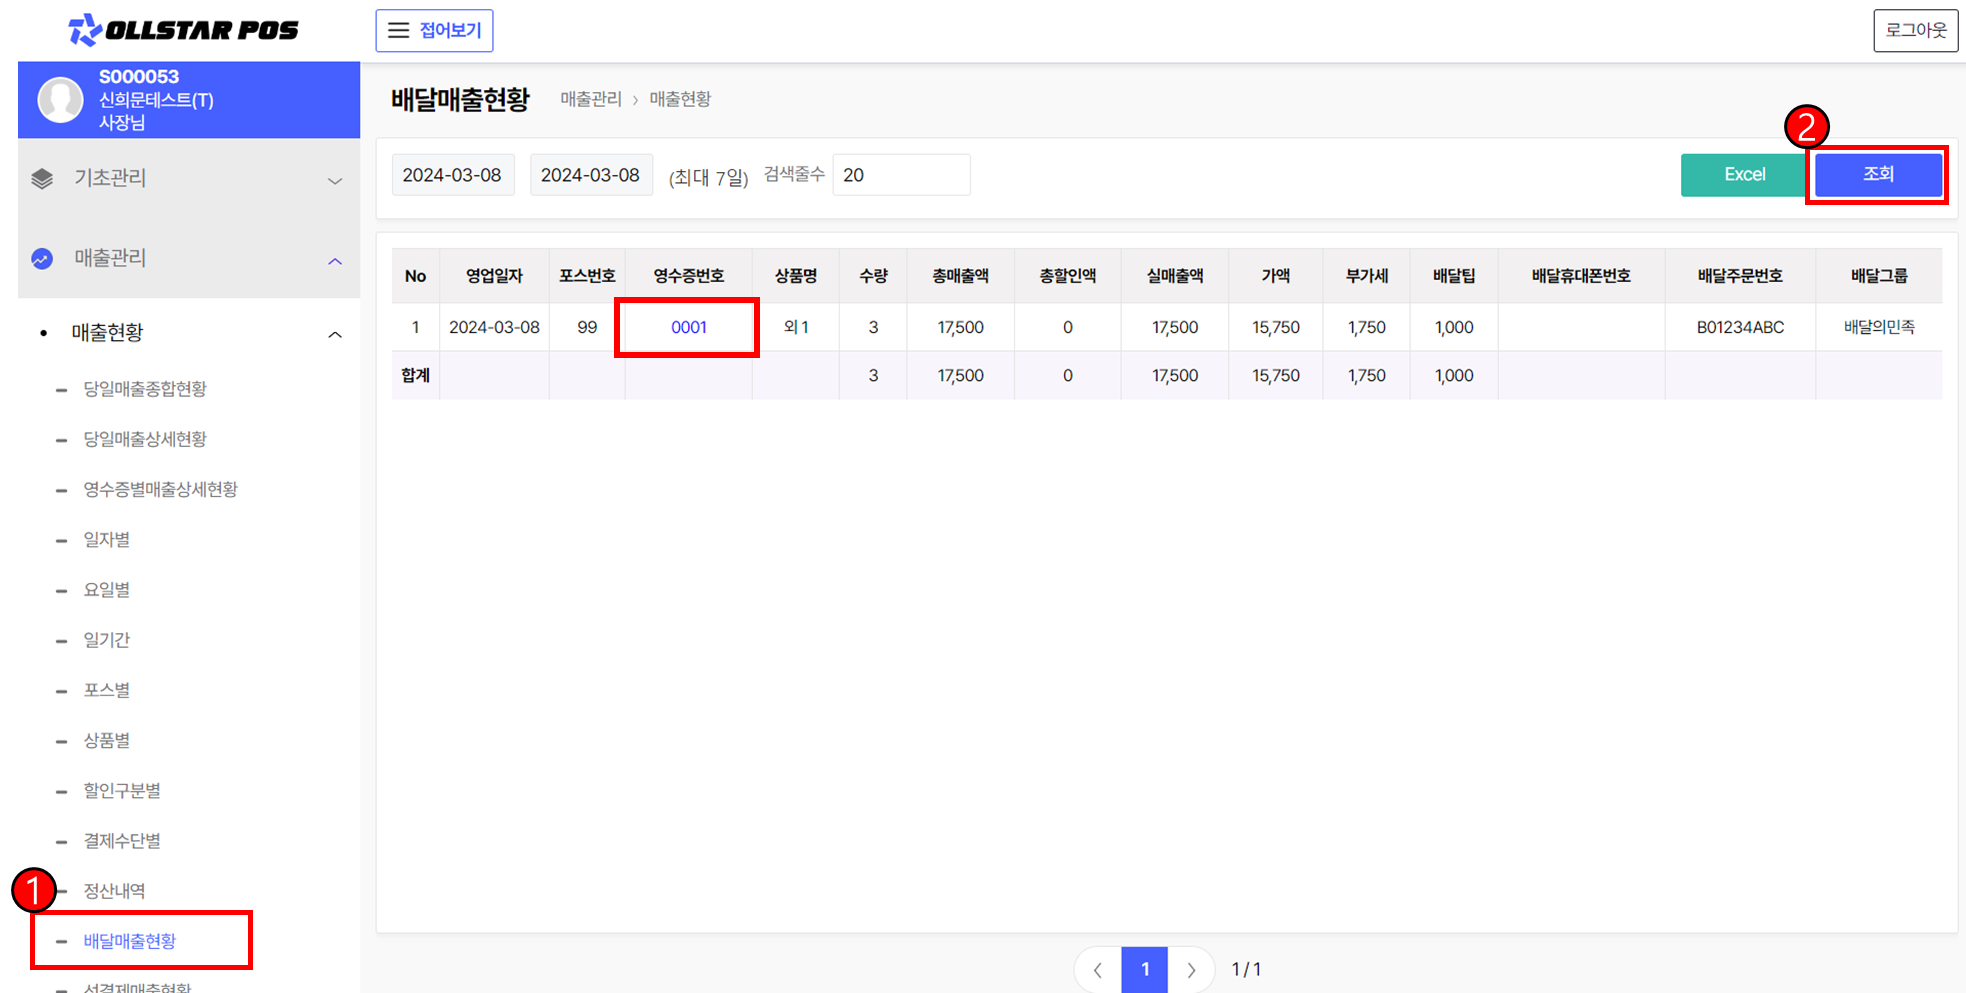The width and height of the screenshot is (1966, 993).
Task: Select page 1 in pagination
Action: click(x=1144, y=969)
